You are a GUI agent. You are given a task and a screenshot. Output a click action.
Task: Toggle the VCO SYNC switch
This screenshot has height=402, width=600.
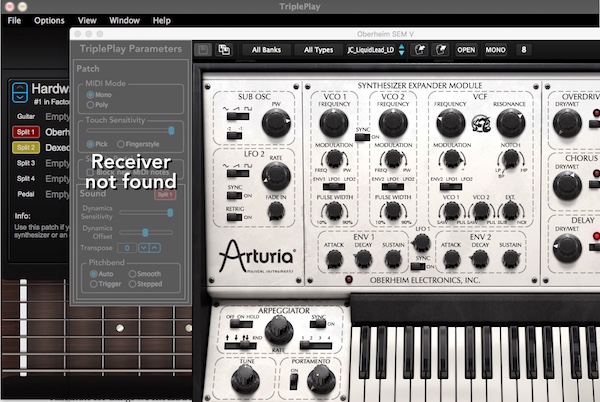(x=362, y=137)
